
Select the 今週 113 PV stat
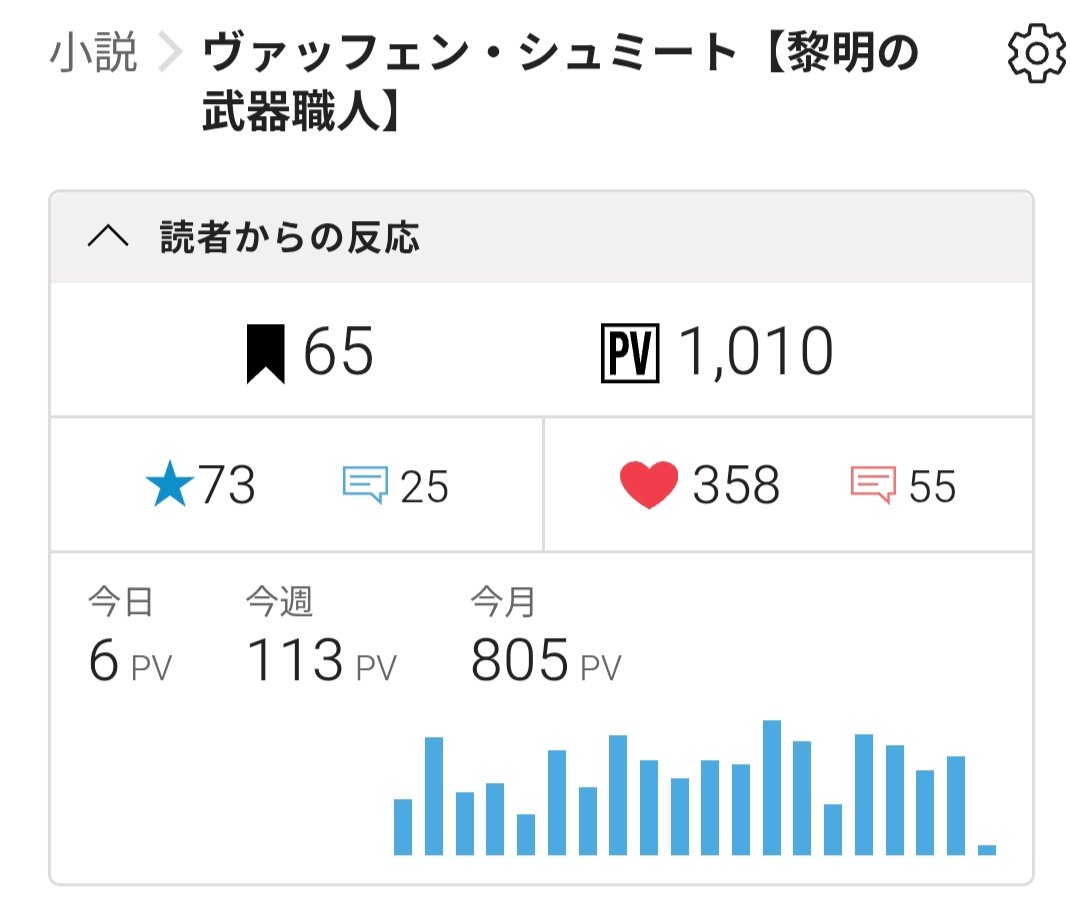coord(321,635)
